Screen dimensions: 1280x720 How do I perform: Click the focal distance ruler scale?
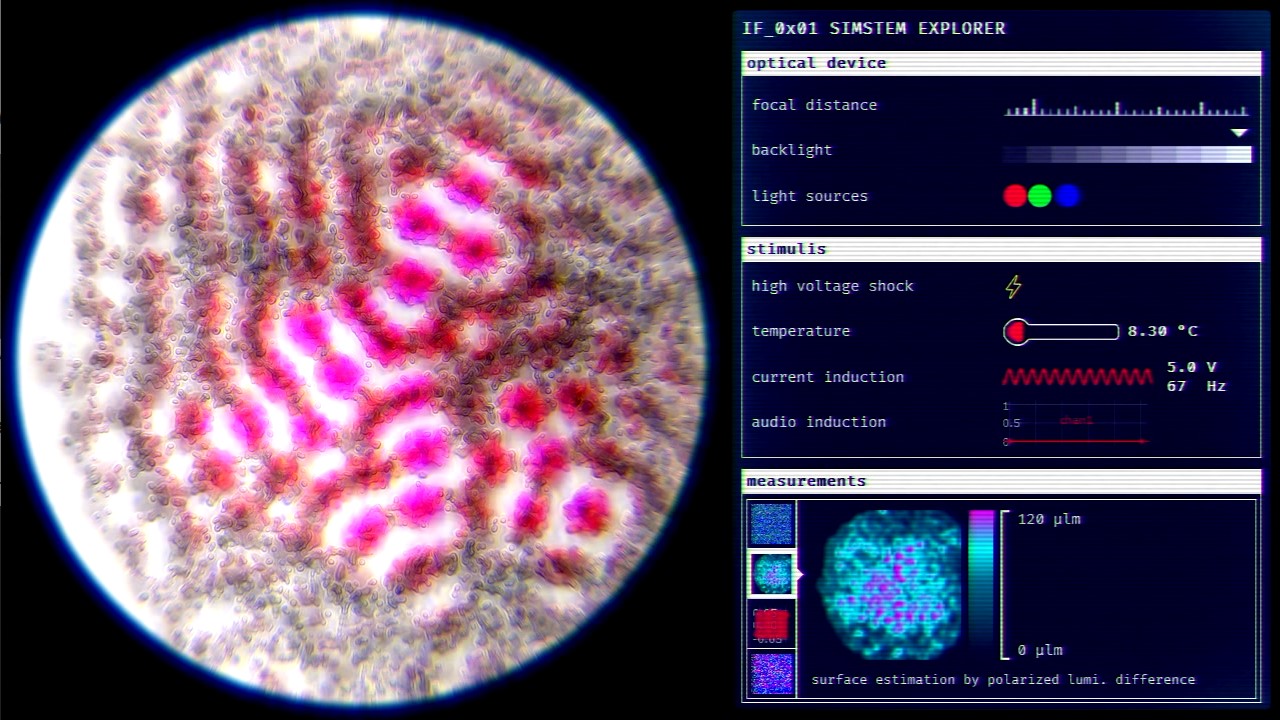pyautogui.click(x=1126, y=108)
